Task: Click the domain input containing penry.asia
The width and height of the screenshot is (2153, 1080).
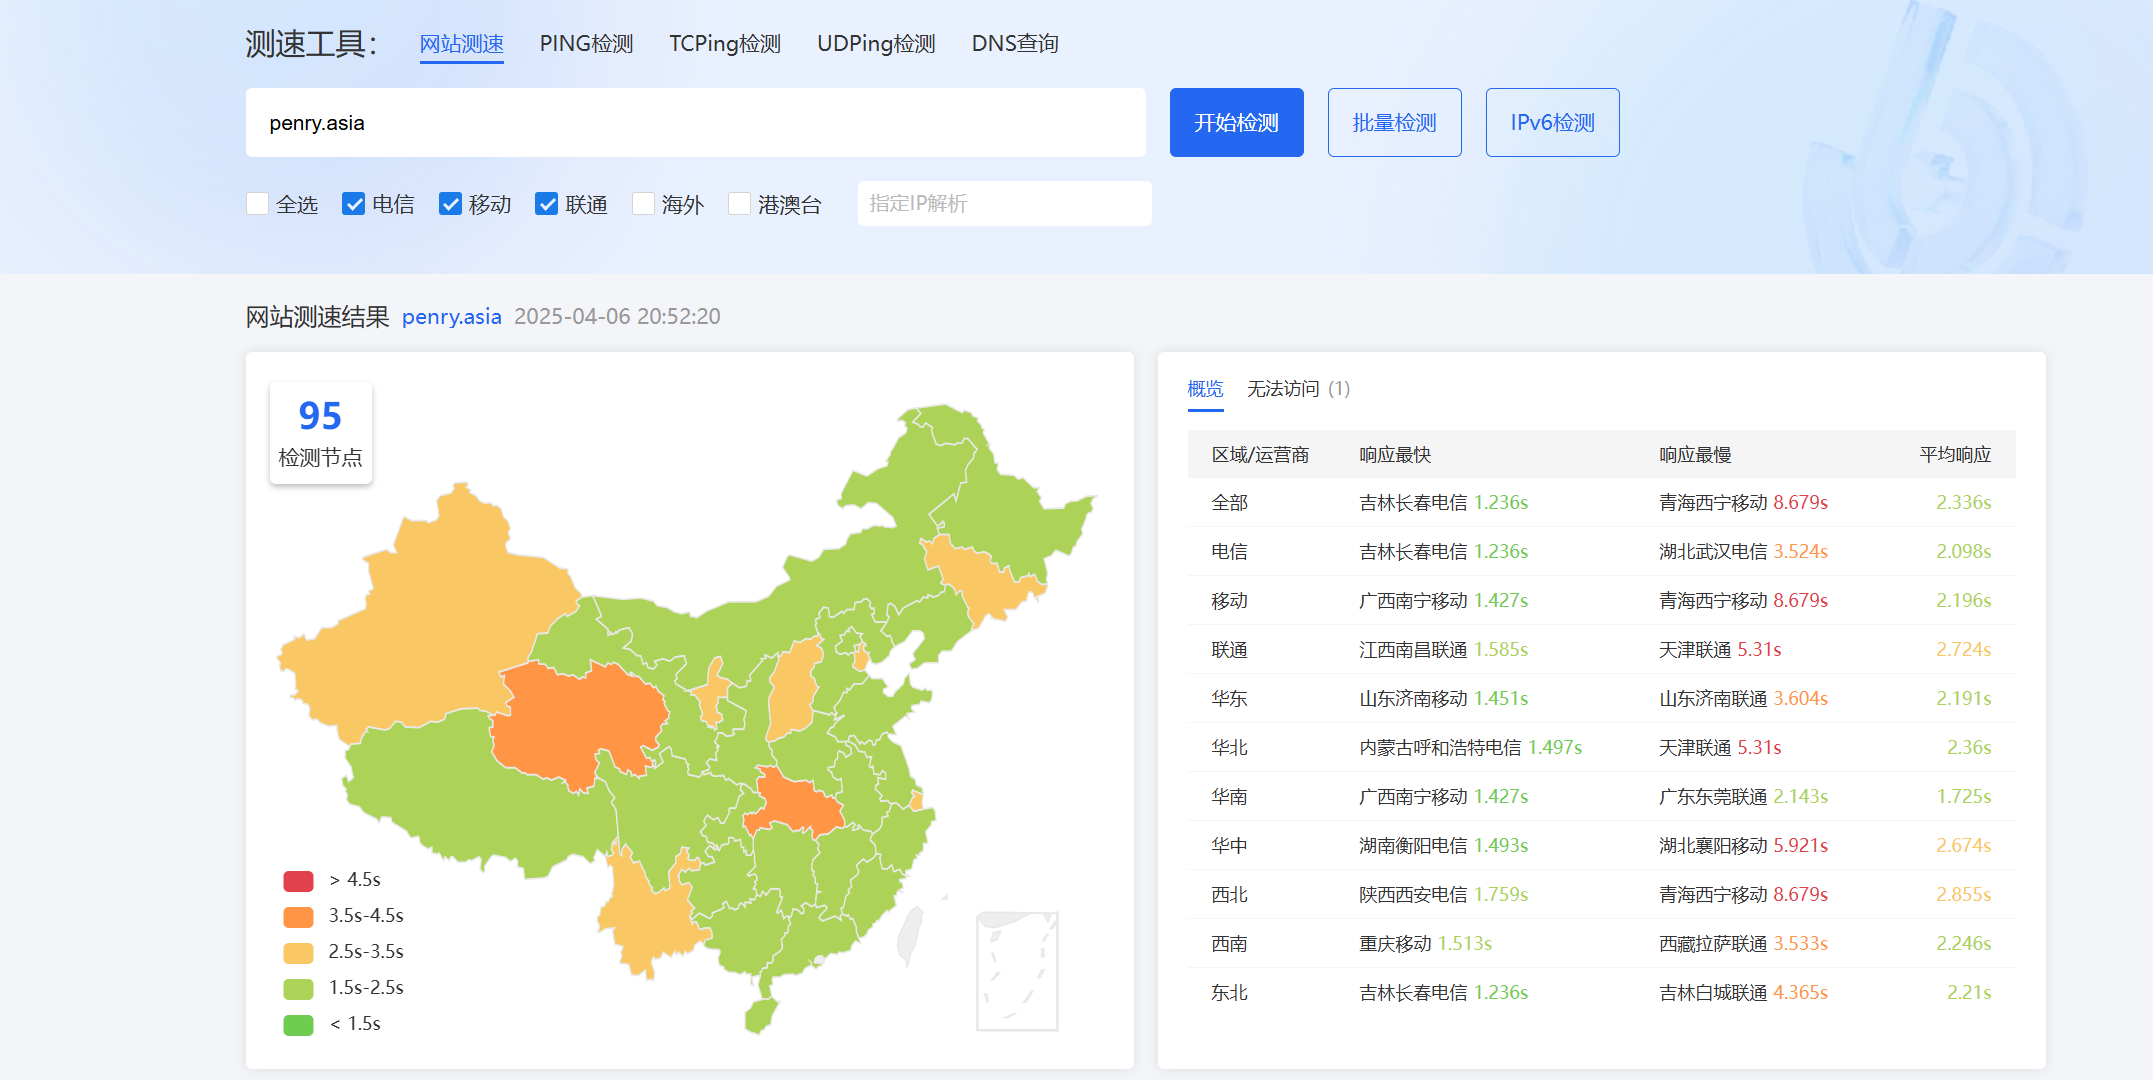Action: click(695, 123)
